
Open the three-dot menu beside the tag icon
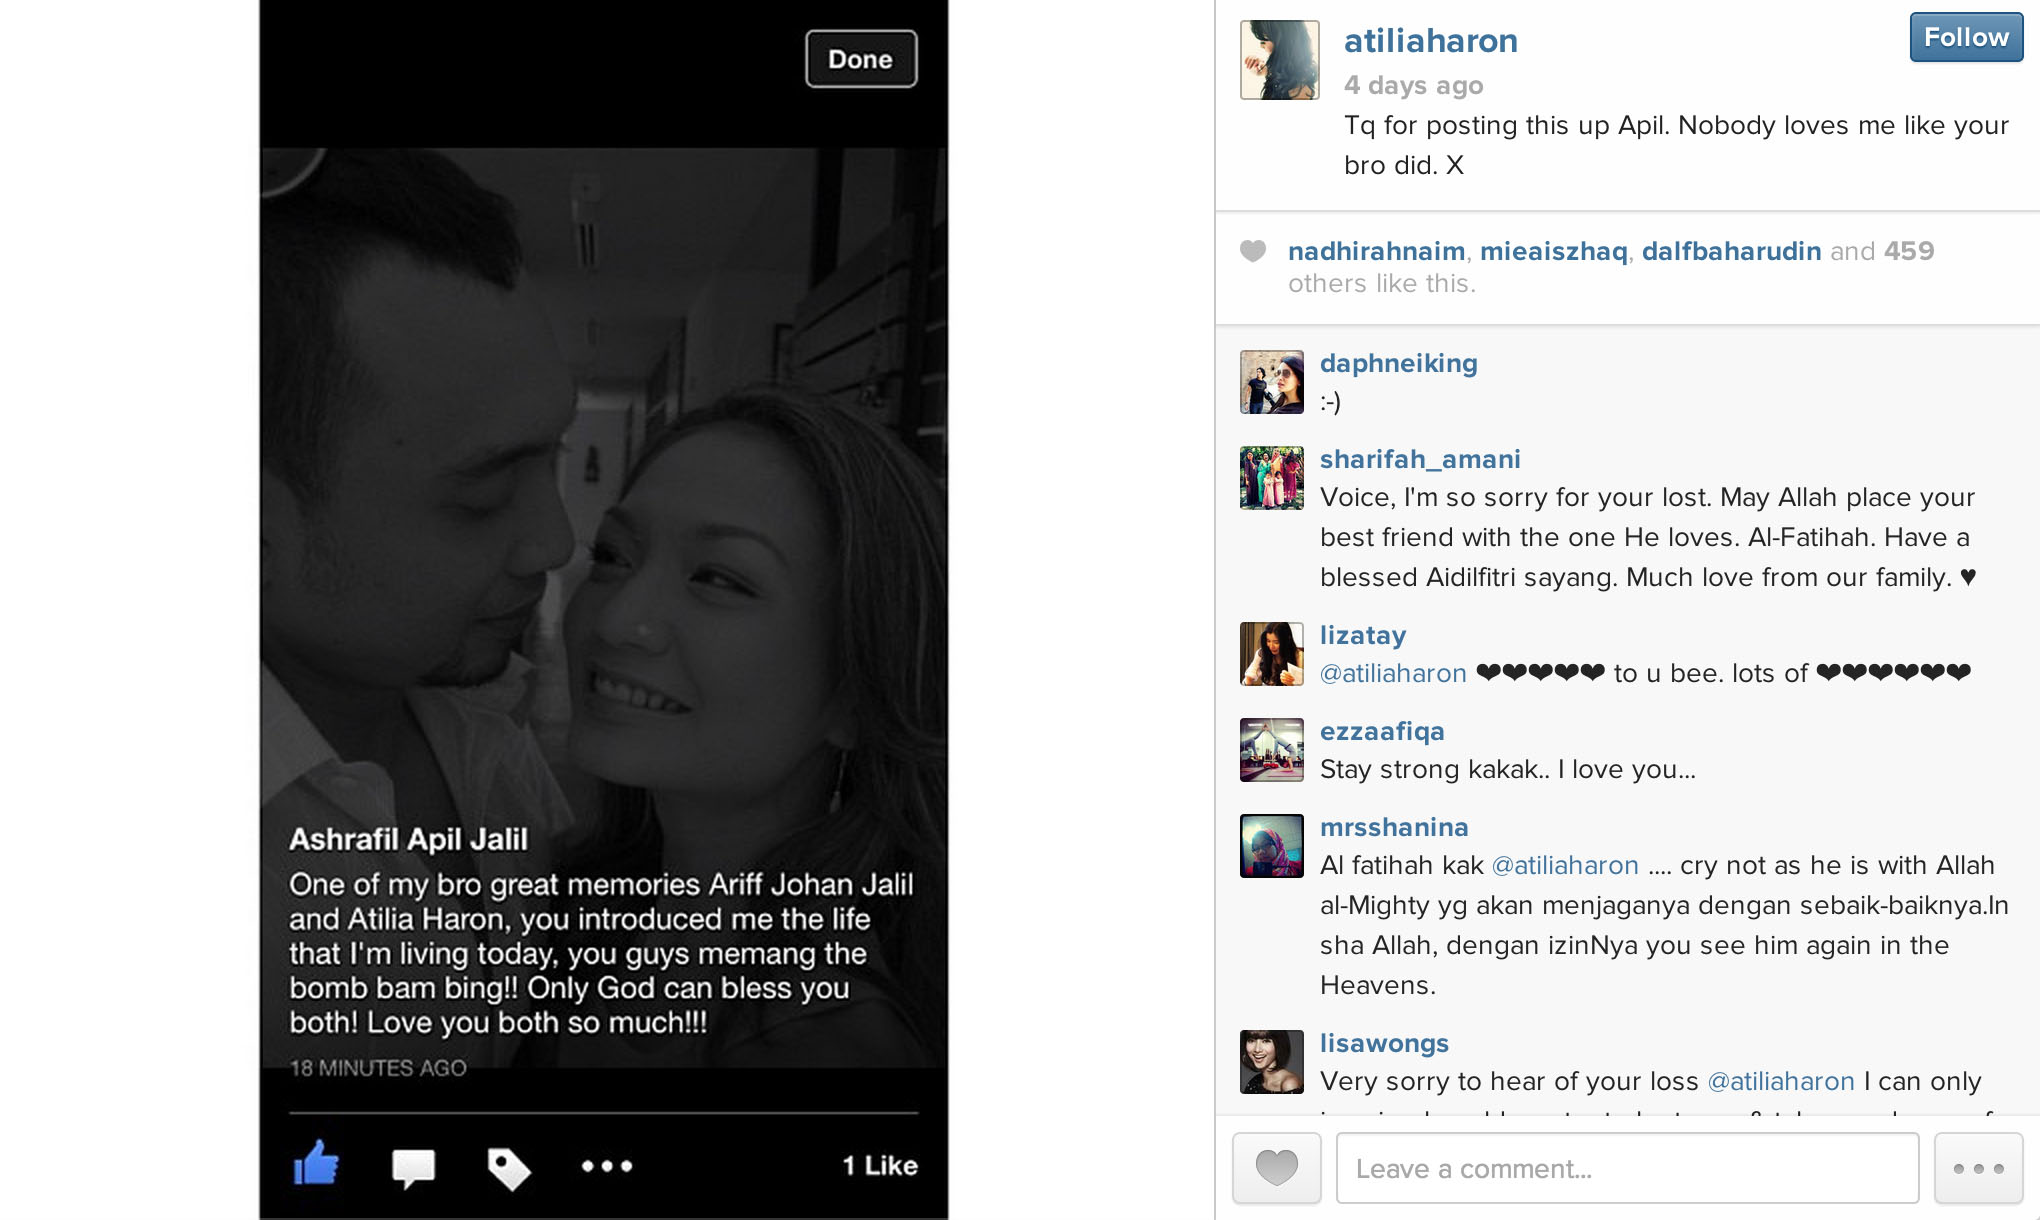[x=607, y=1166]
